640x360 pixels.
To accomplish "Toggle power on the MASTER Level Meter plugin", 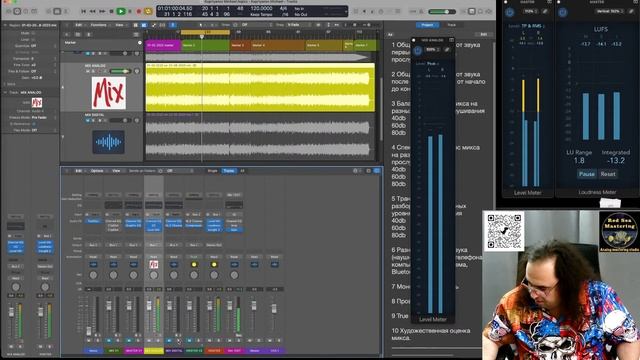I will coord(510,12).
